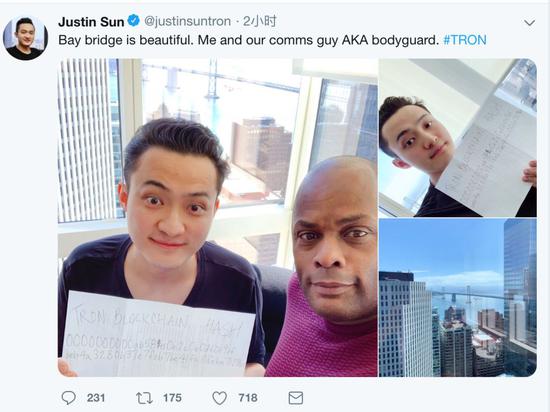
Task: Like the tweet with the heart icon
Action: tap(220, 398)
